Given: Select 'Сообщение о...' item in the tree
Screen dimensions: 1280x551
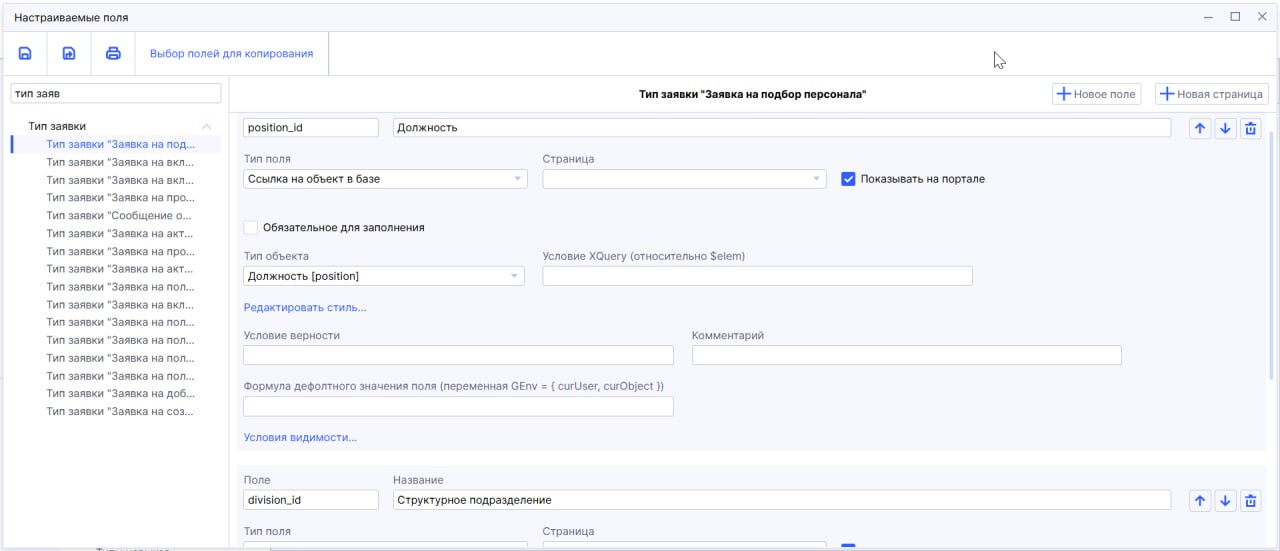Looking at the screenshot, I should pyautogui.click(x=118, y=216).
